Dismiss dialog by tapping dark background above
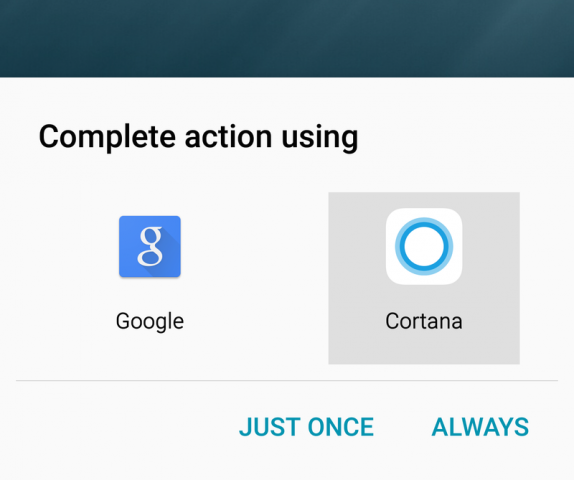The image size is (574, 480). tap(287, 38)
